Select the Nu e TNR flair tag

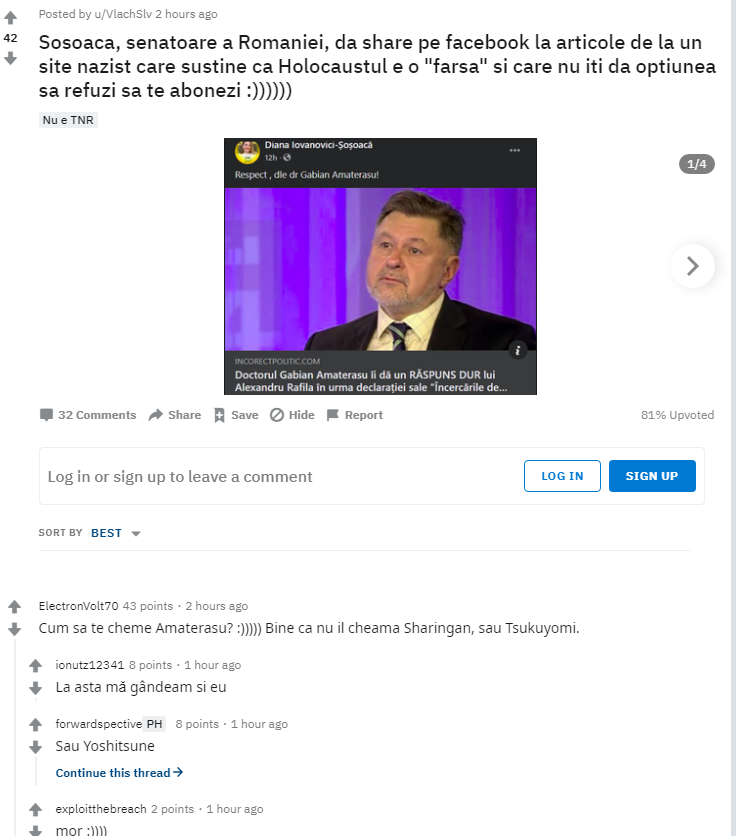(x=68, y=120)
